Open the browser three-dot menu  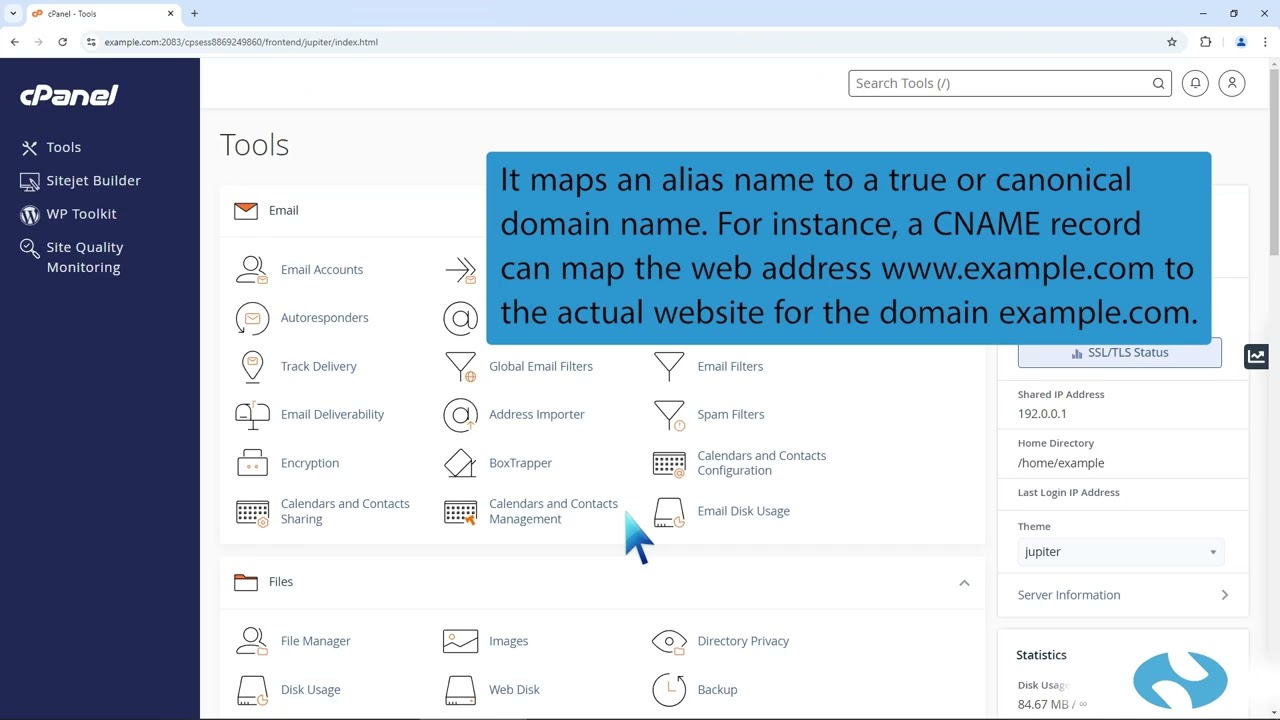click(1266, 42)
